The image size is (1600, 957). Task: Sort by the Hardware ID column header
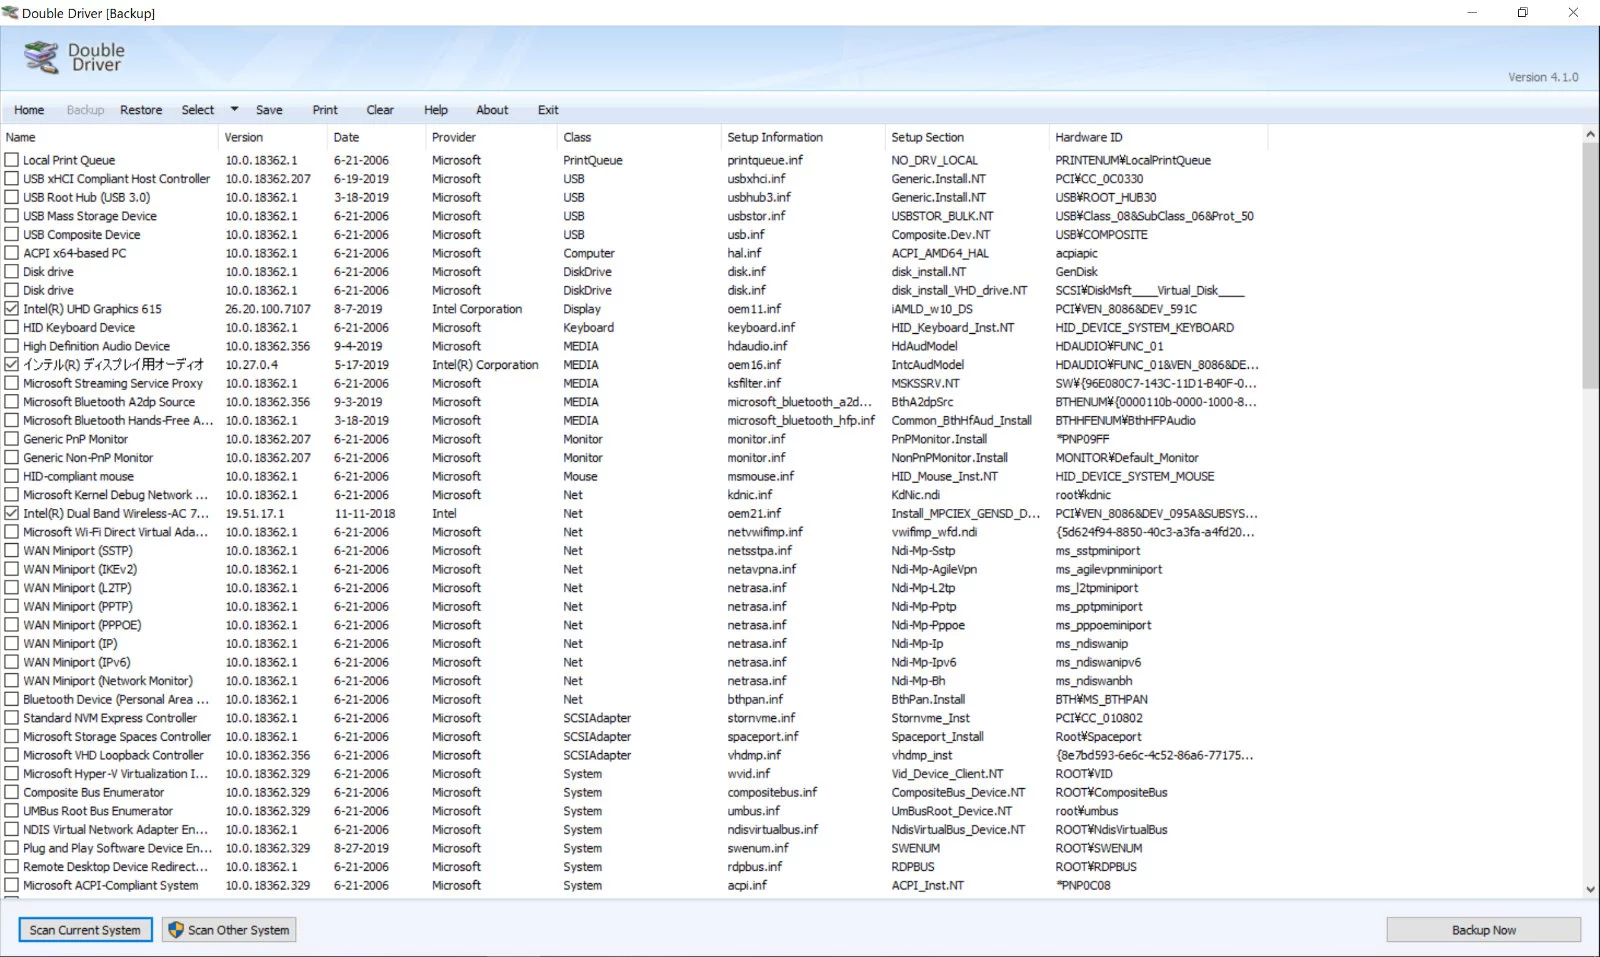pyautogui.click(x=1159, y=137)
